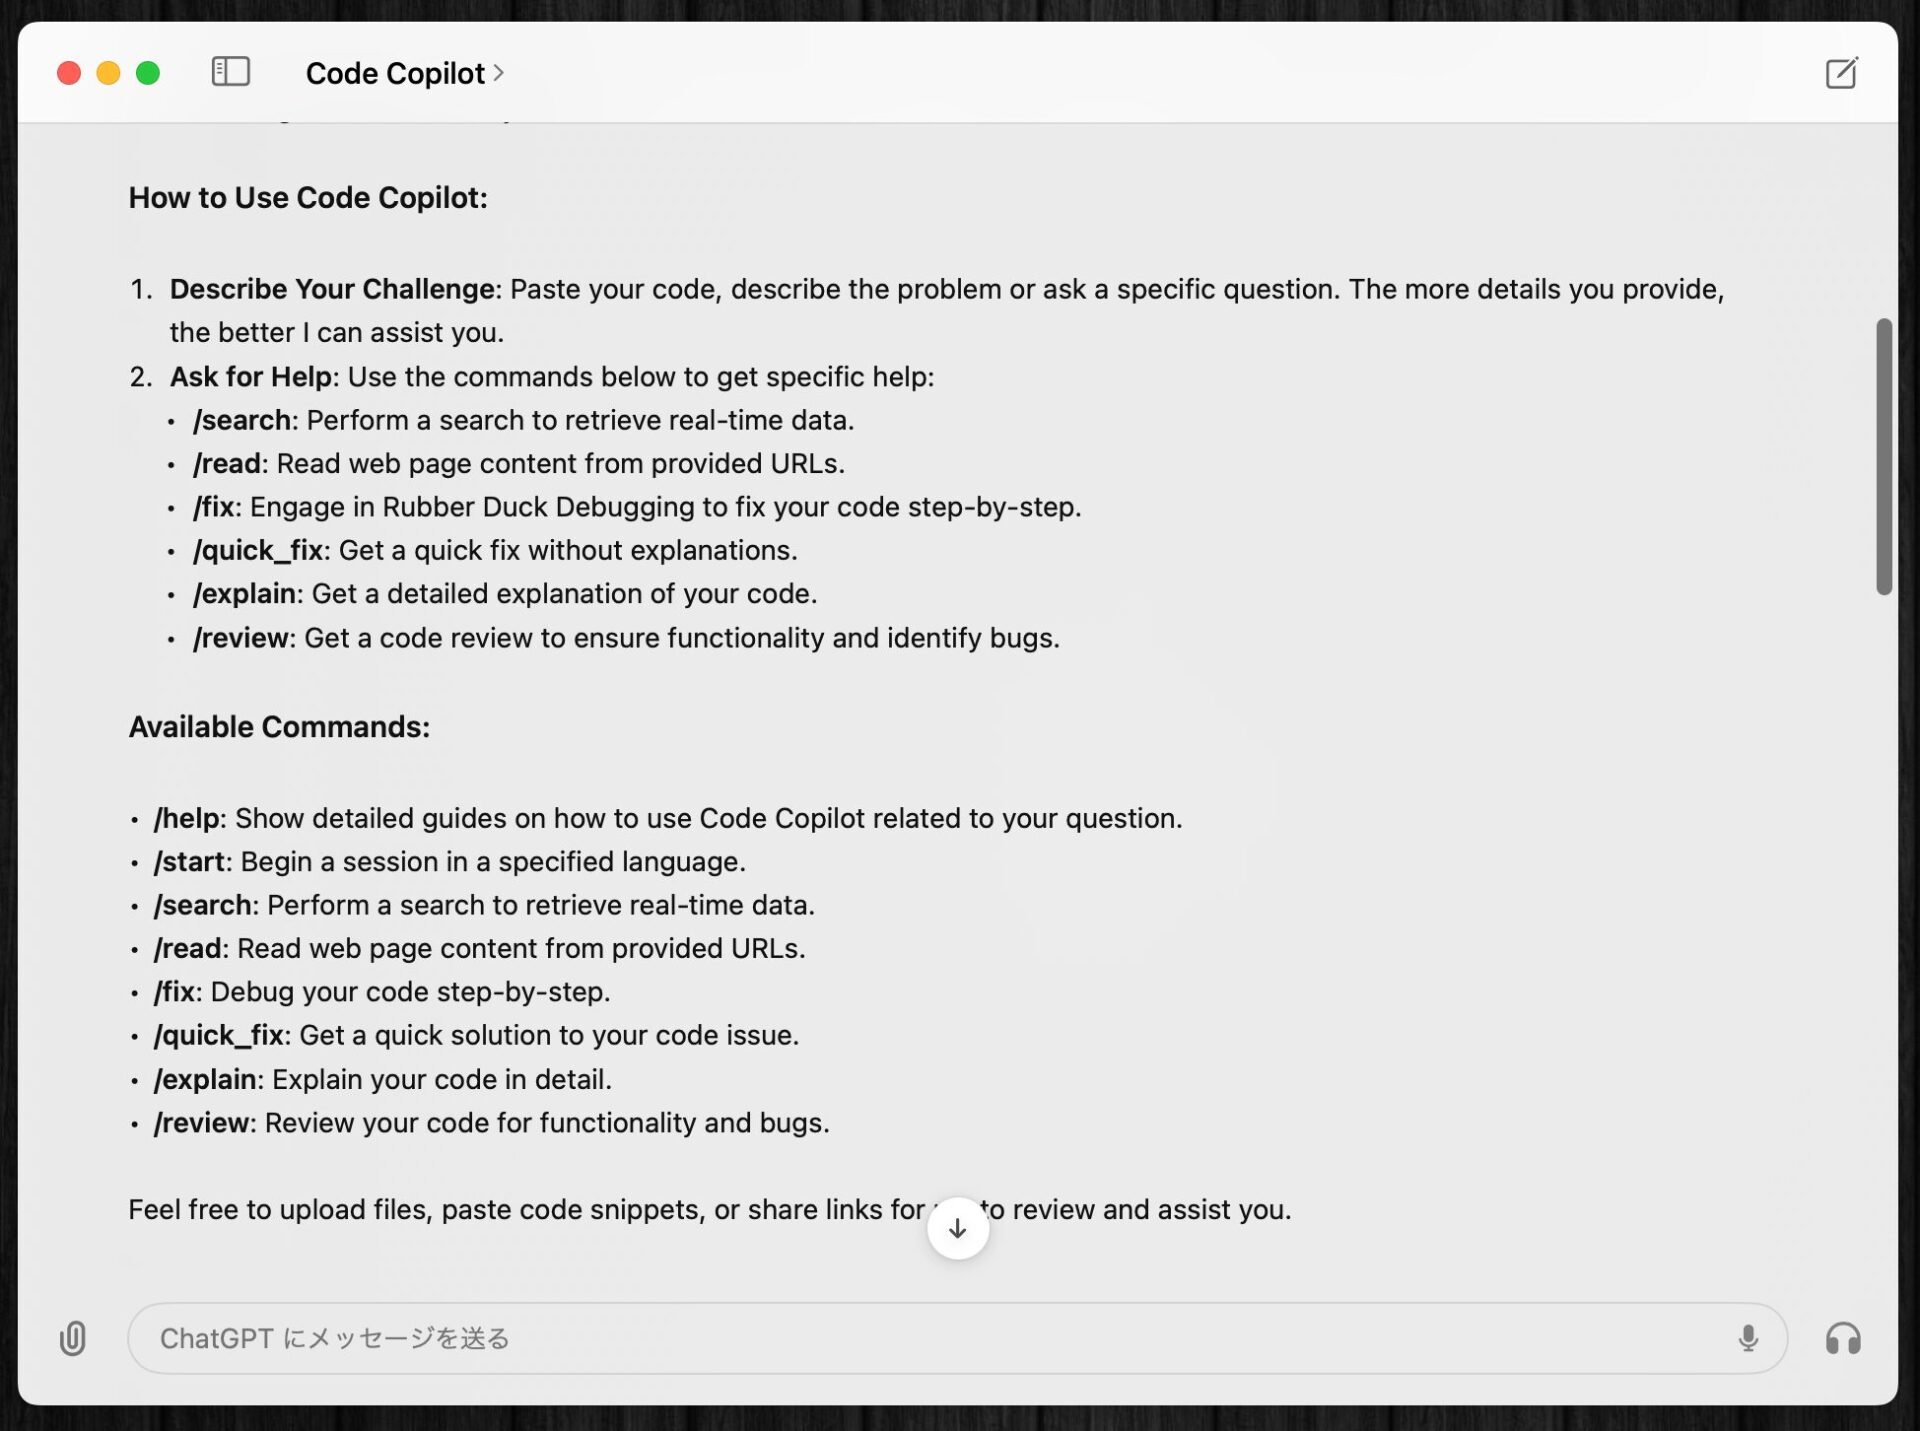
Task: Click the /help command in Available Commands
Action: coord(187,818)
